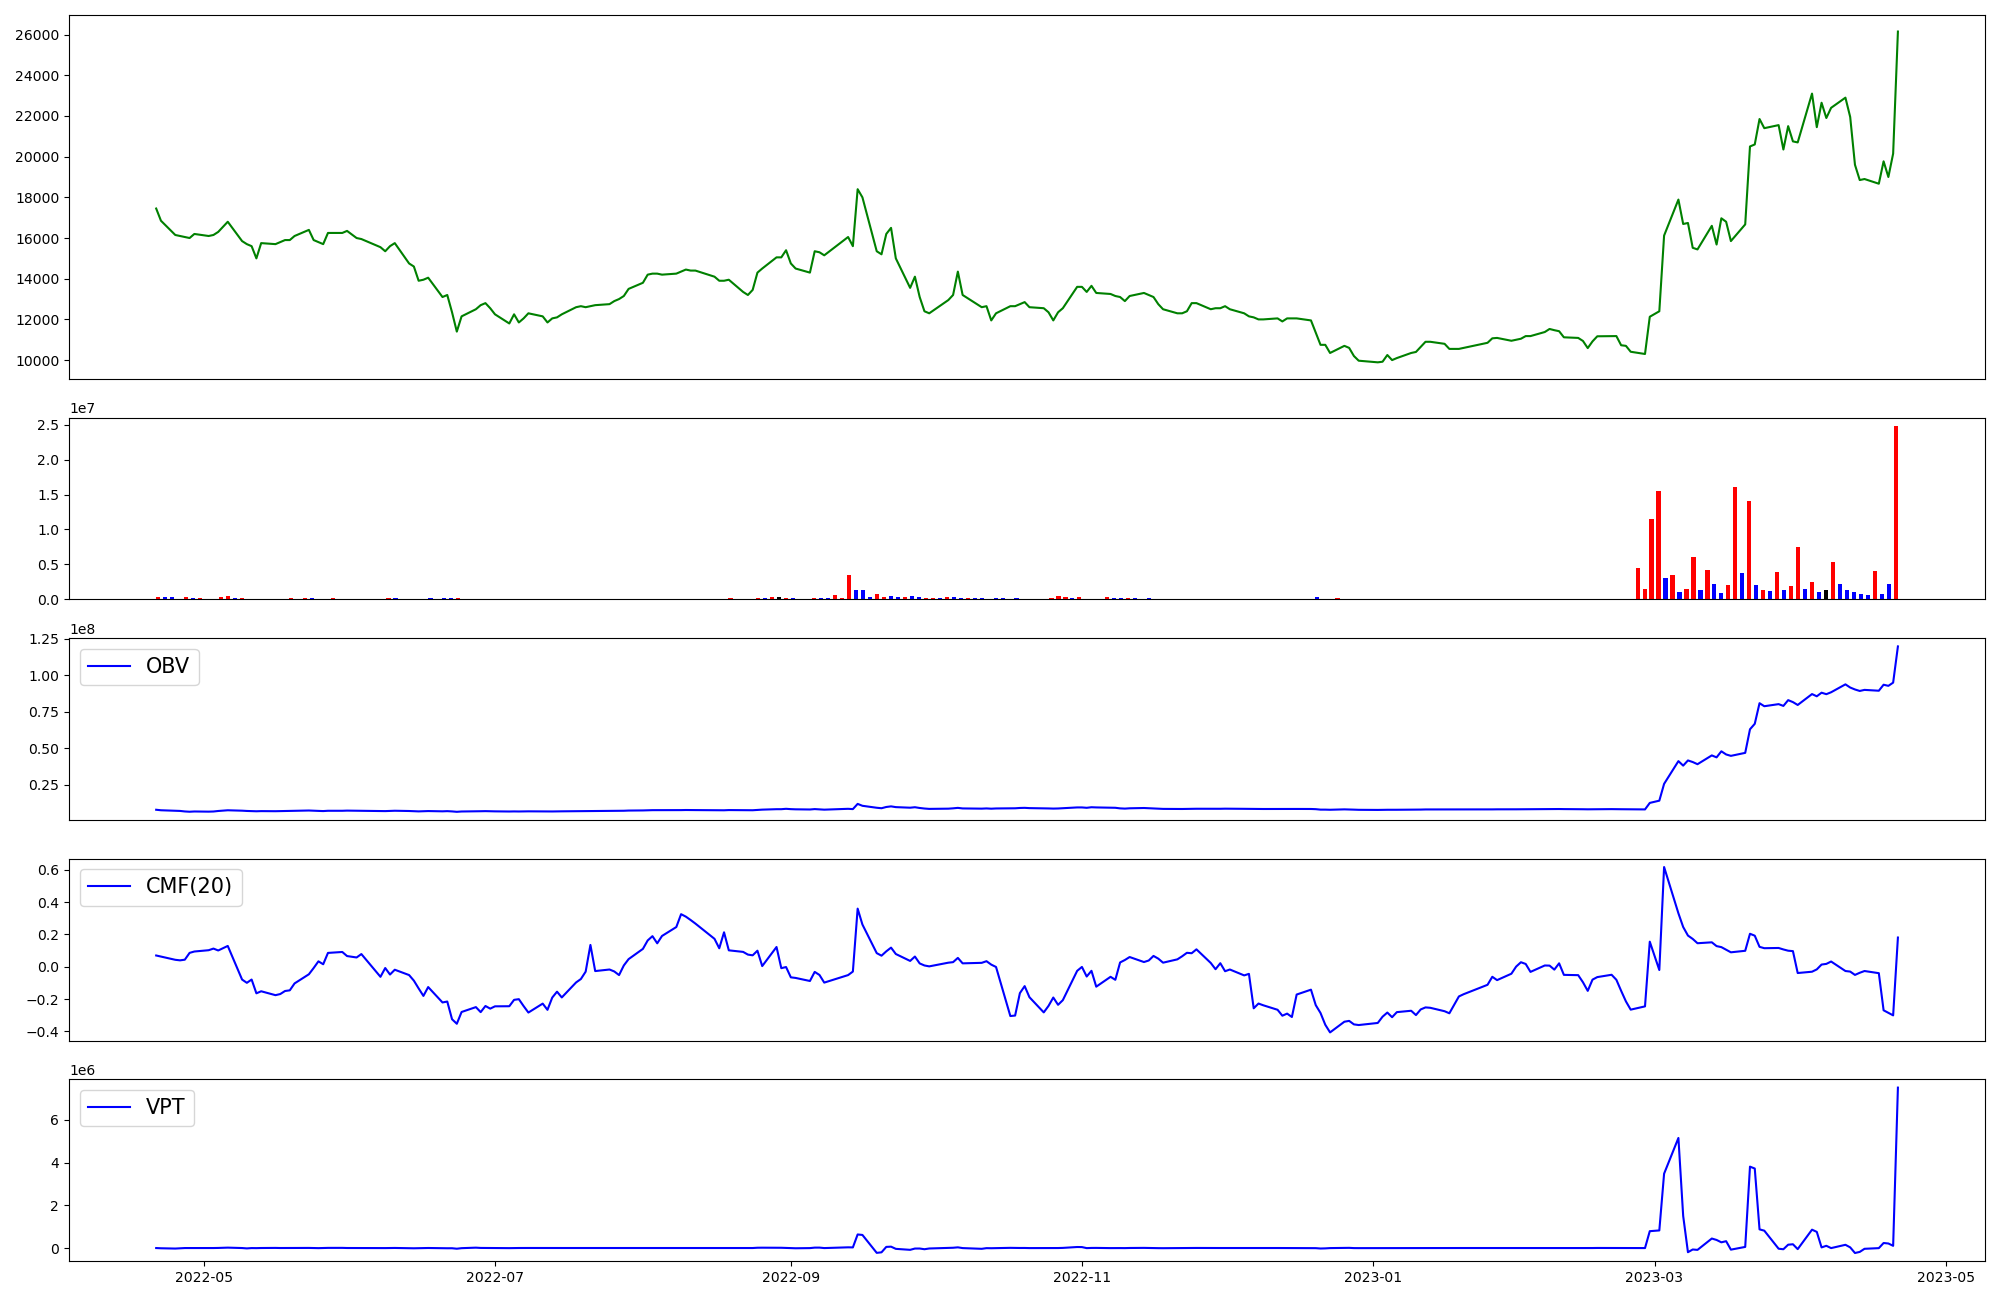Screen dimensions: 2000x1300
Task: Click the 2023-05 x-axis date label
Action: click(1946, 1277)
